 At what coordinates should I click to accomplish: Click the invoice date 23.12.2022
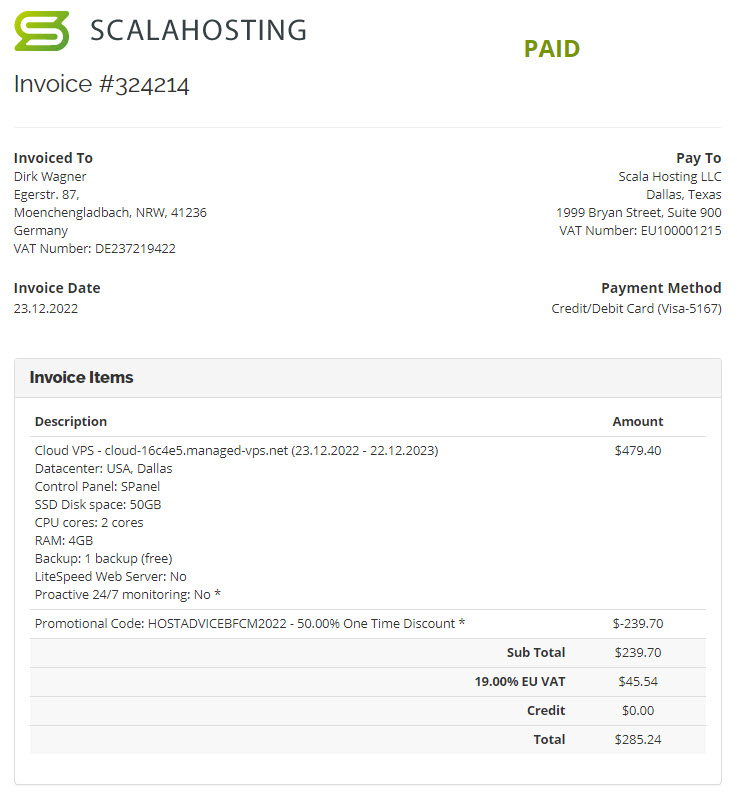click(46, 309)
